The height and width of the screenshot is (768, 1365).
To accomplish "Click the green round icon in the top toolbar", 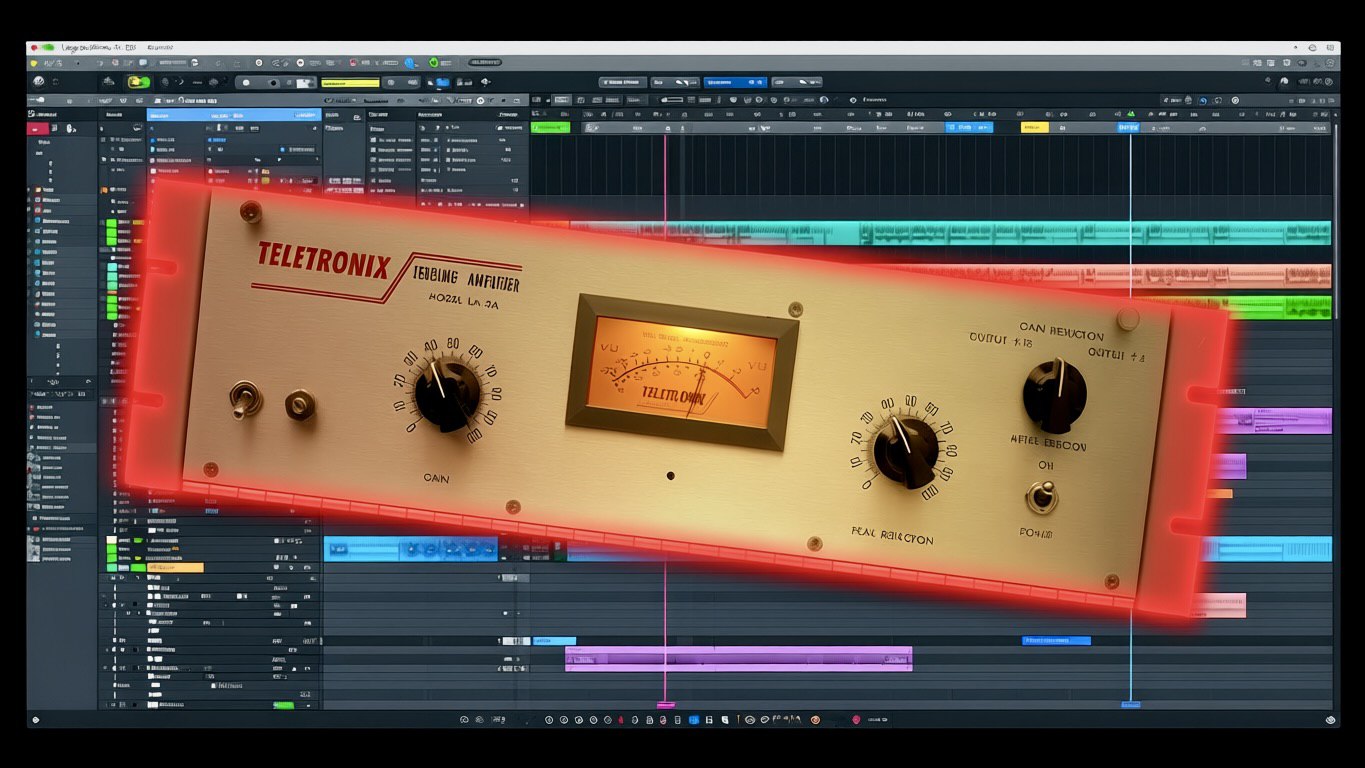I will [x=435, y=62].
